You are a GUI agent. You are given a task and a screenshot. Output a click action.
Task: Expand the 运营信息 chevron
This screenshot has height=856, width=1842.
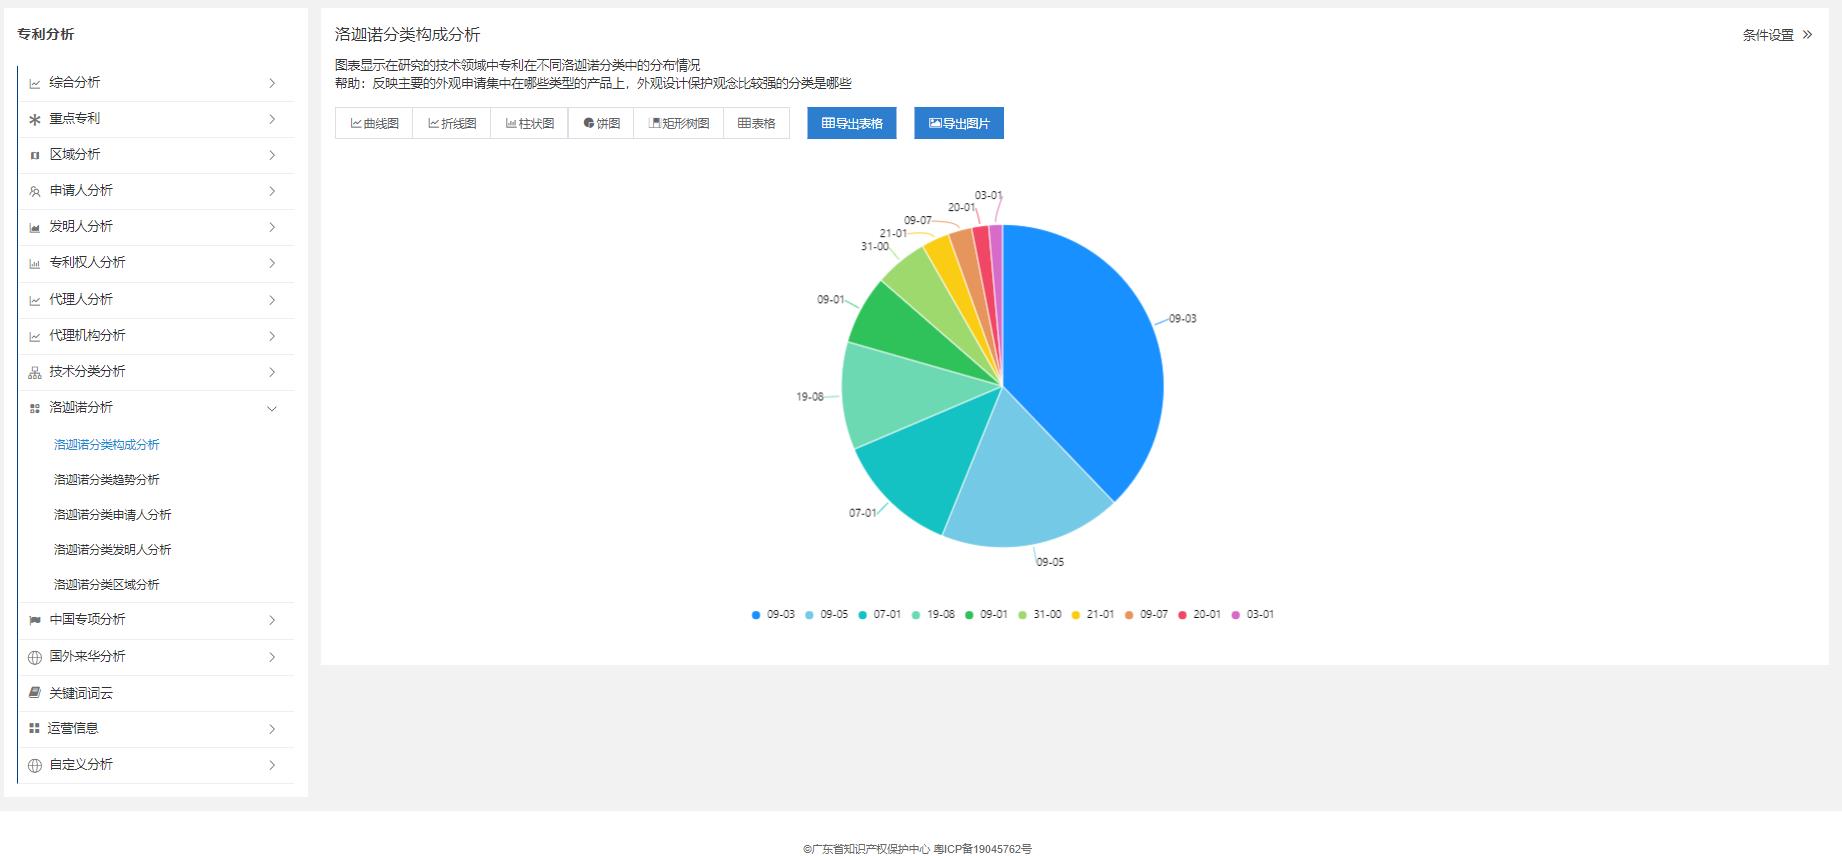click(272, 729)
